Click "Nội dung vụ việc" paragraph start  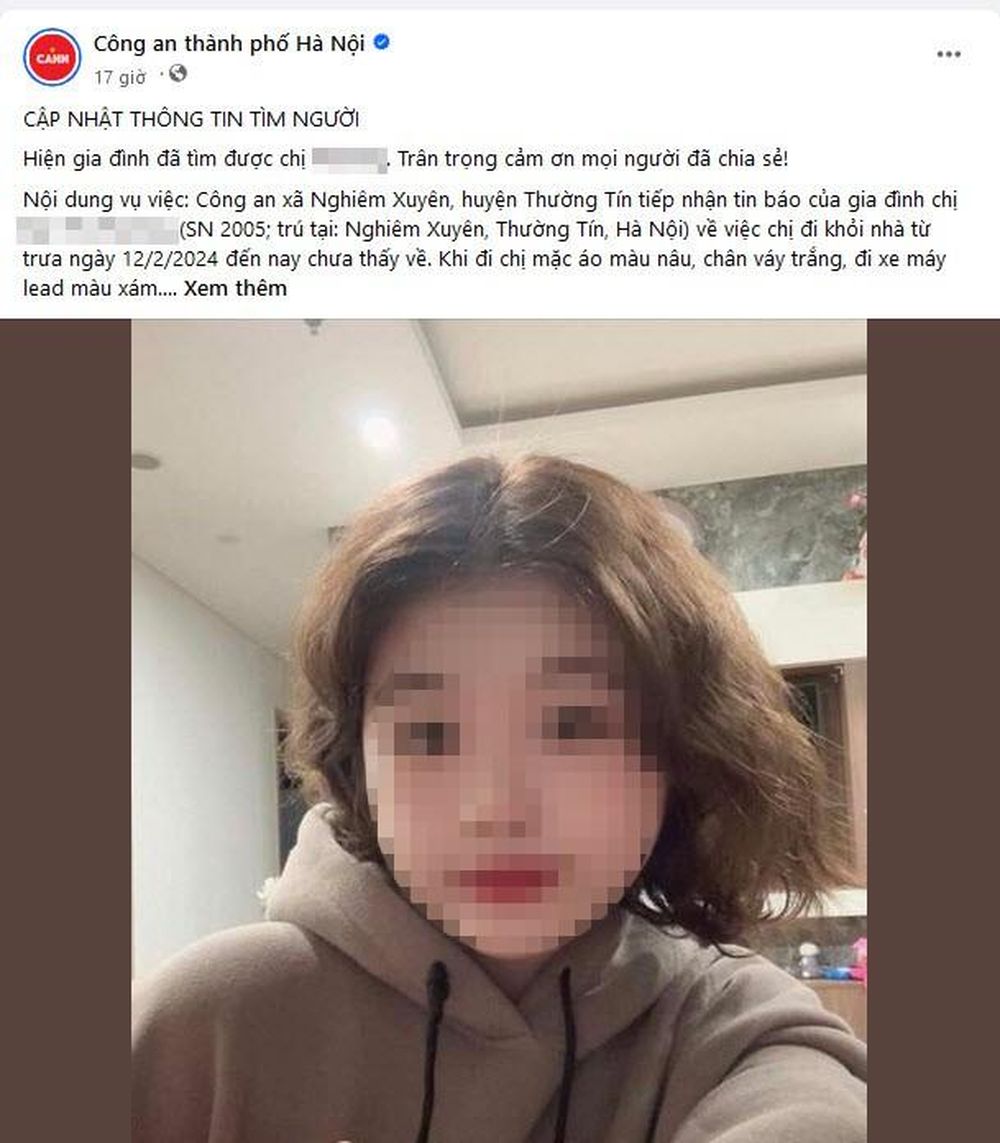(x=105, y=200)
